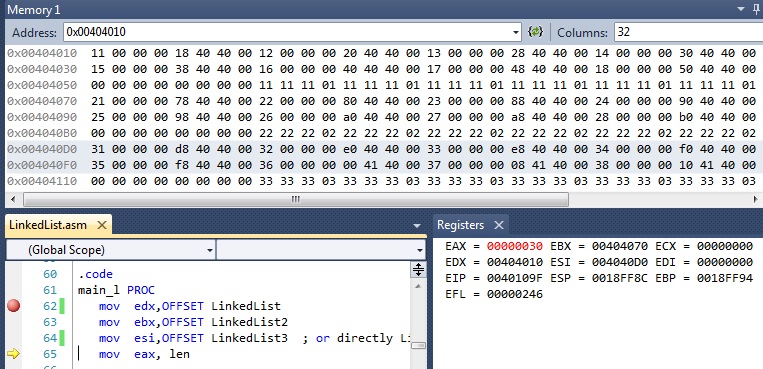This screenshot has width=763, height=369.
Task: Close the Registers tab
Action: click(499, 225)
